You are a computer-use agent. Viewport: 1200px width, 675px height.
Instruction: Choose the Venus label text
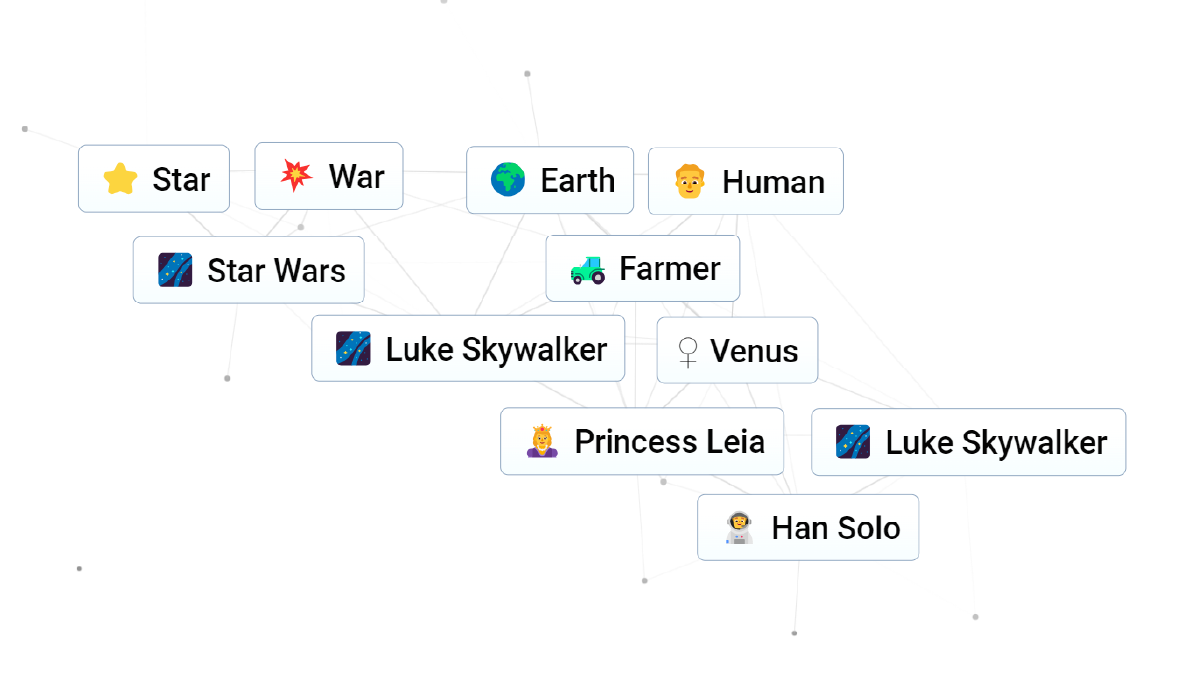coord(754,351)
